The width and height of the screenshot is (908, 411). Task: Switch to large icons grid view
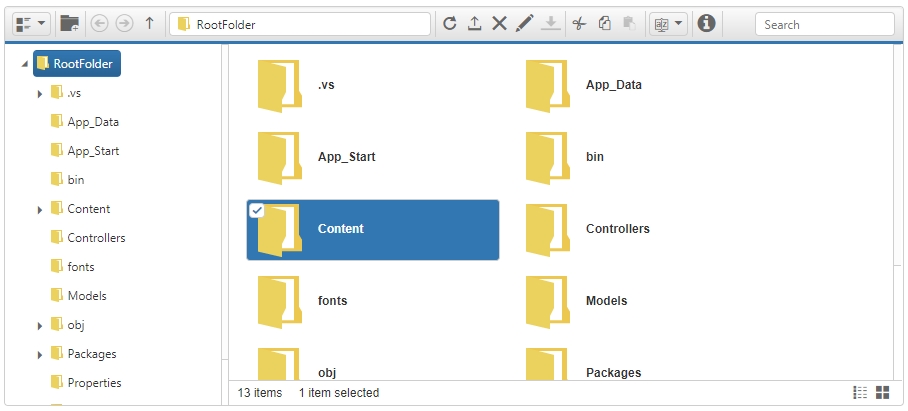(x=883, y=393)
